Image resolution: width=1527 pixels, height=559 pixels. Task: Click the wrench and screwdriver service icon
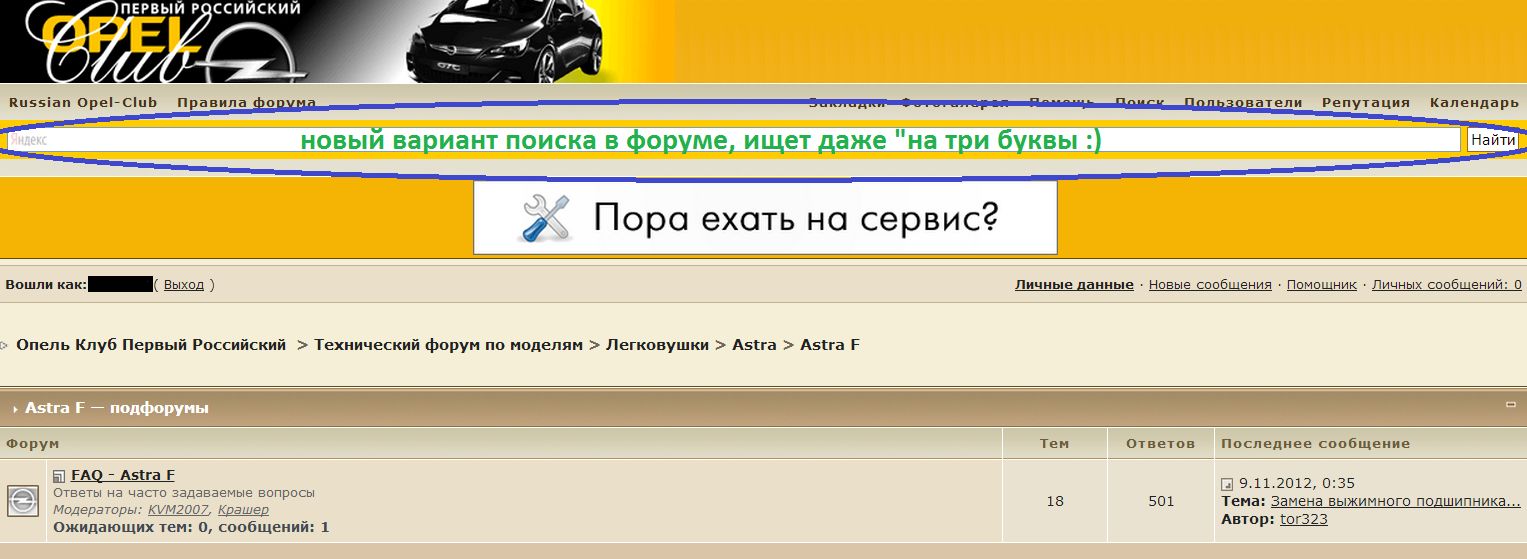pos(546,218)
